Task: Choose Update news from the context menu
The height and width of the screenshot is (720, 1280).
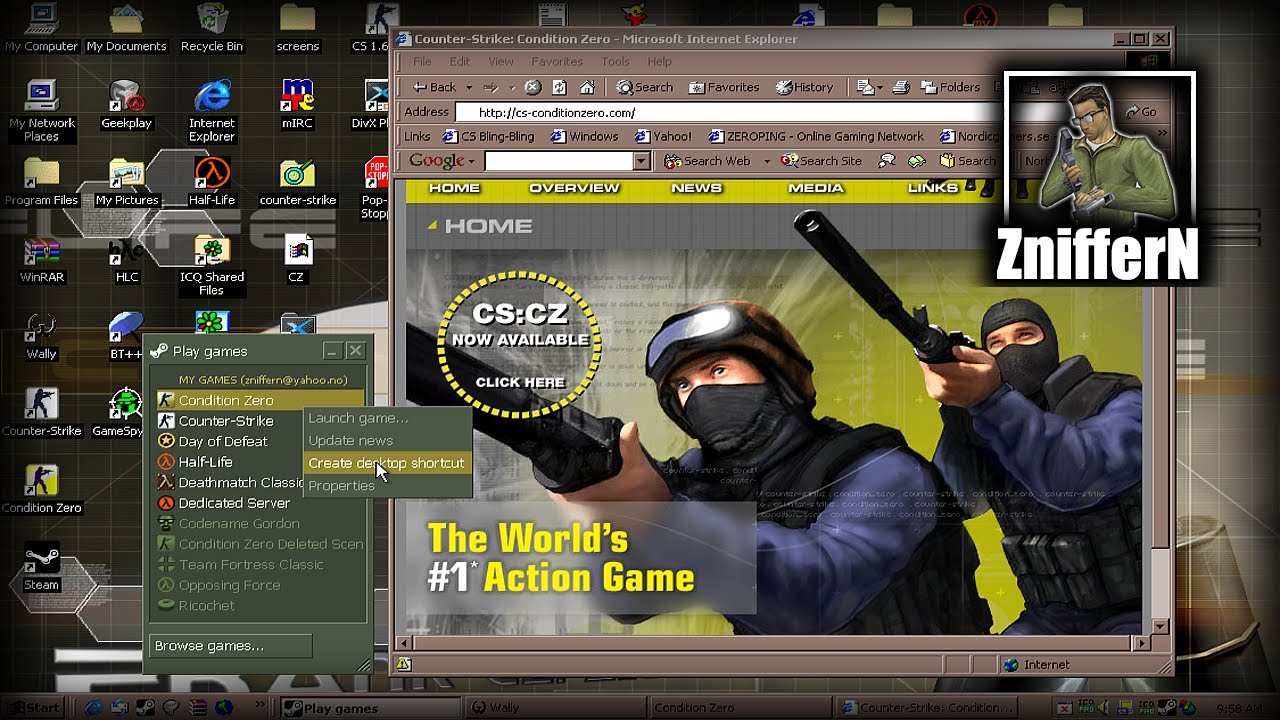Action: 387,440
